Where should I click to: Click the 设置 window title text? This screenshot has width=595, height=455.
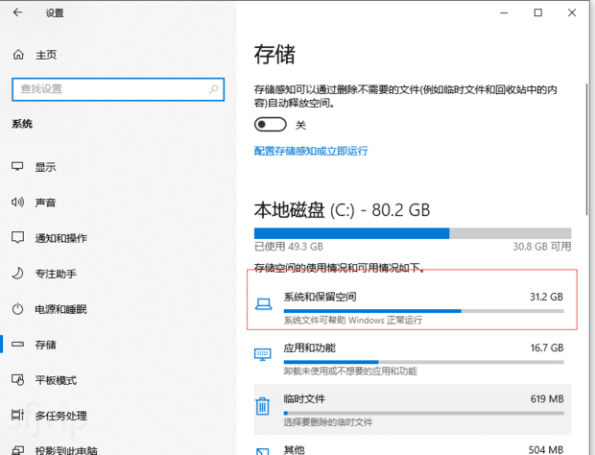(x=55, y=13)
